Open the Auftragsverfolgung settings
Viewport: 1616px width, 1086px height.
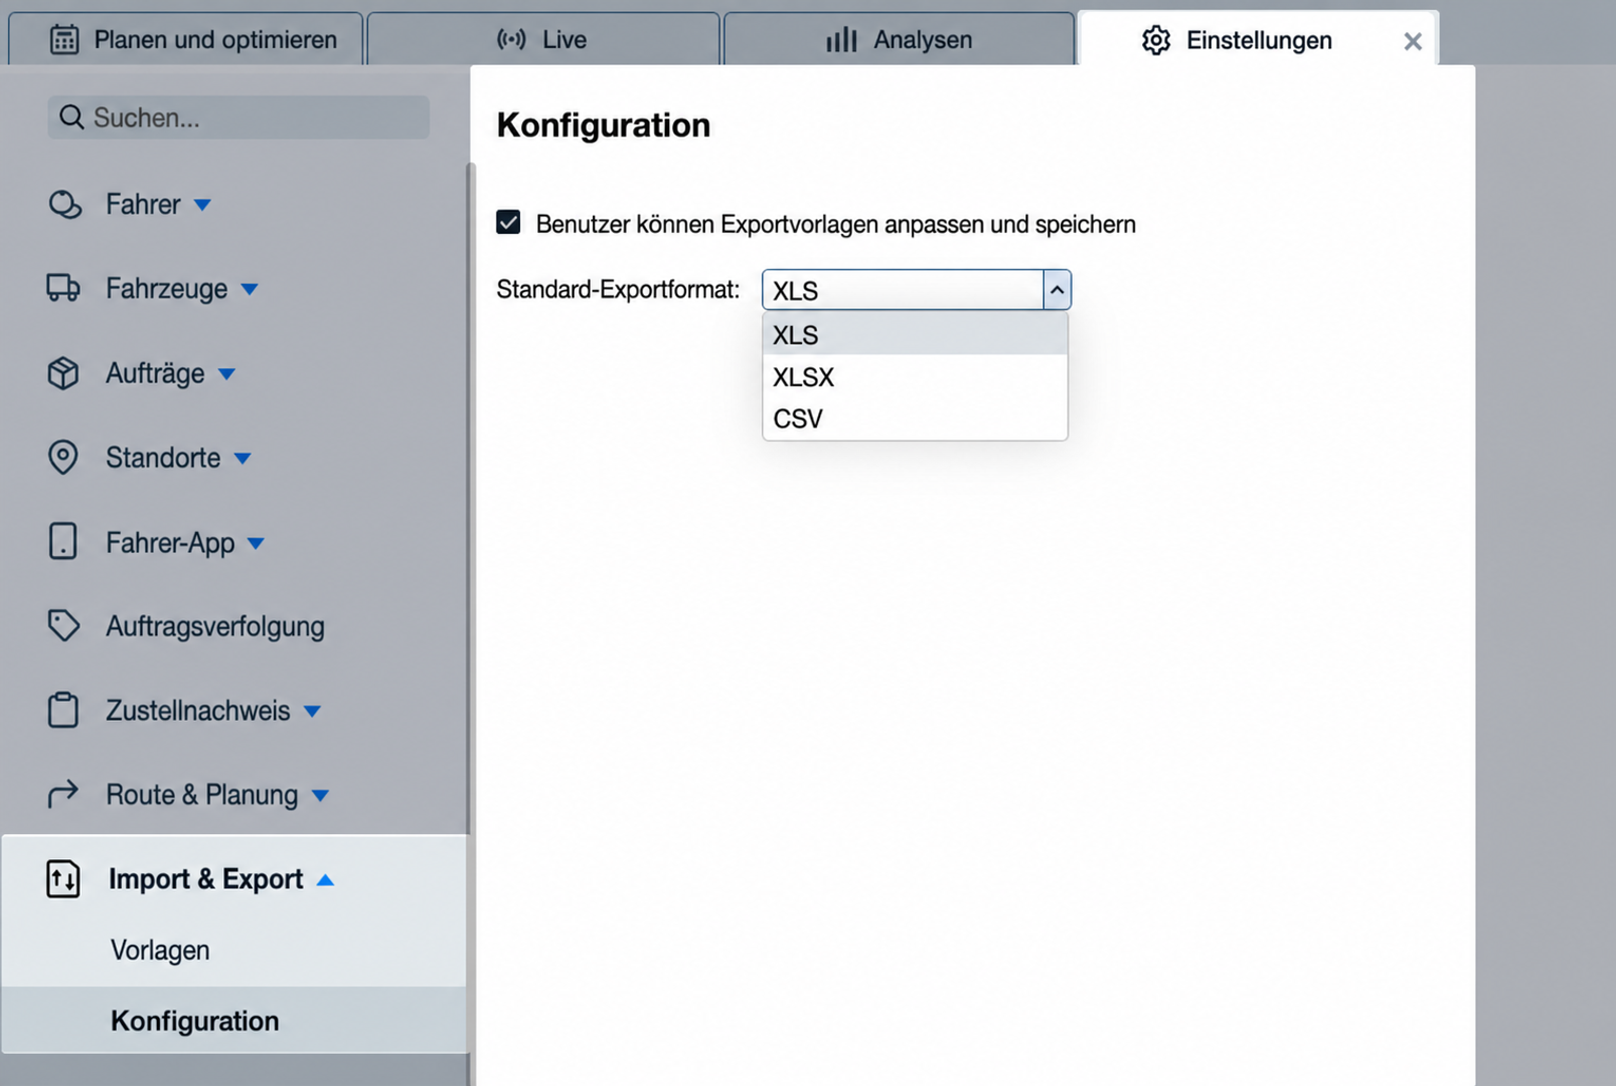pyautogui.click(x=215, y=626)
